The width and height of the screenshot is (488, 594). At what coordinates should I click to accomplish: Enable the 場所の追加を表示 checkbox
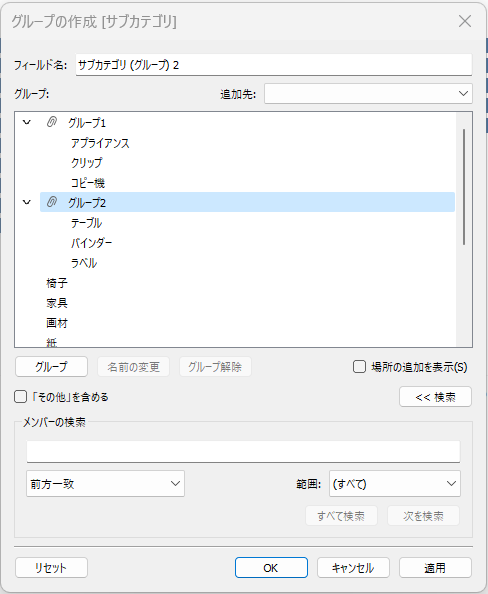[x=359, y=367]
